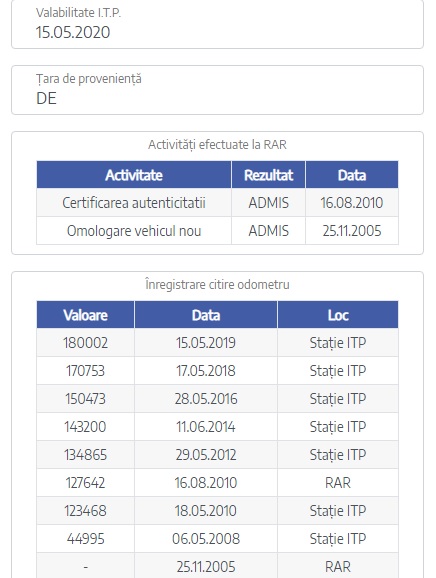This screenshot has width=436, height=578.
Task: Select the Țara de proveniență value DE
Action: pyautogui.click(x=46, y=98)
